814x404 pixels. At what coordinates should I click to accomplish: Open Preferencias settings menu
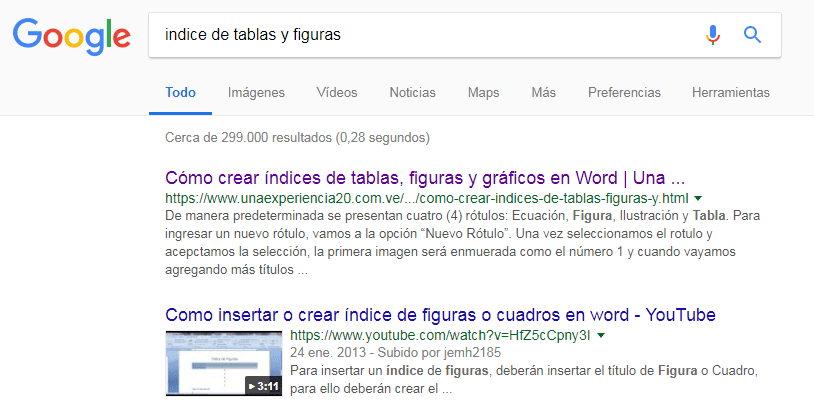[624, 93]
